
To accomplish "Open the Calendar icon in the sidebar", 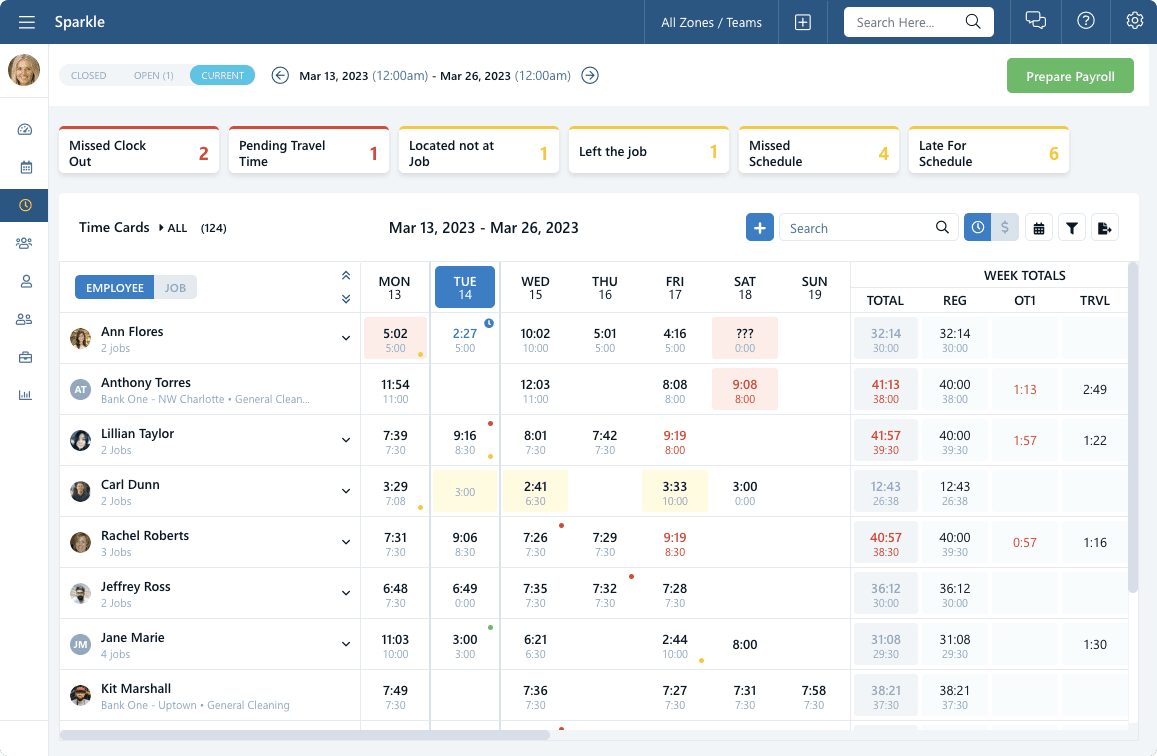I will (24, 167).
